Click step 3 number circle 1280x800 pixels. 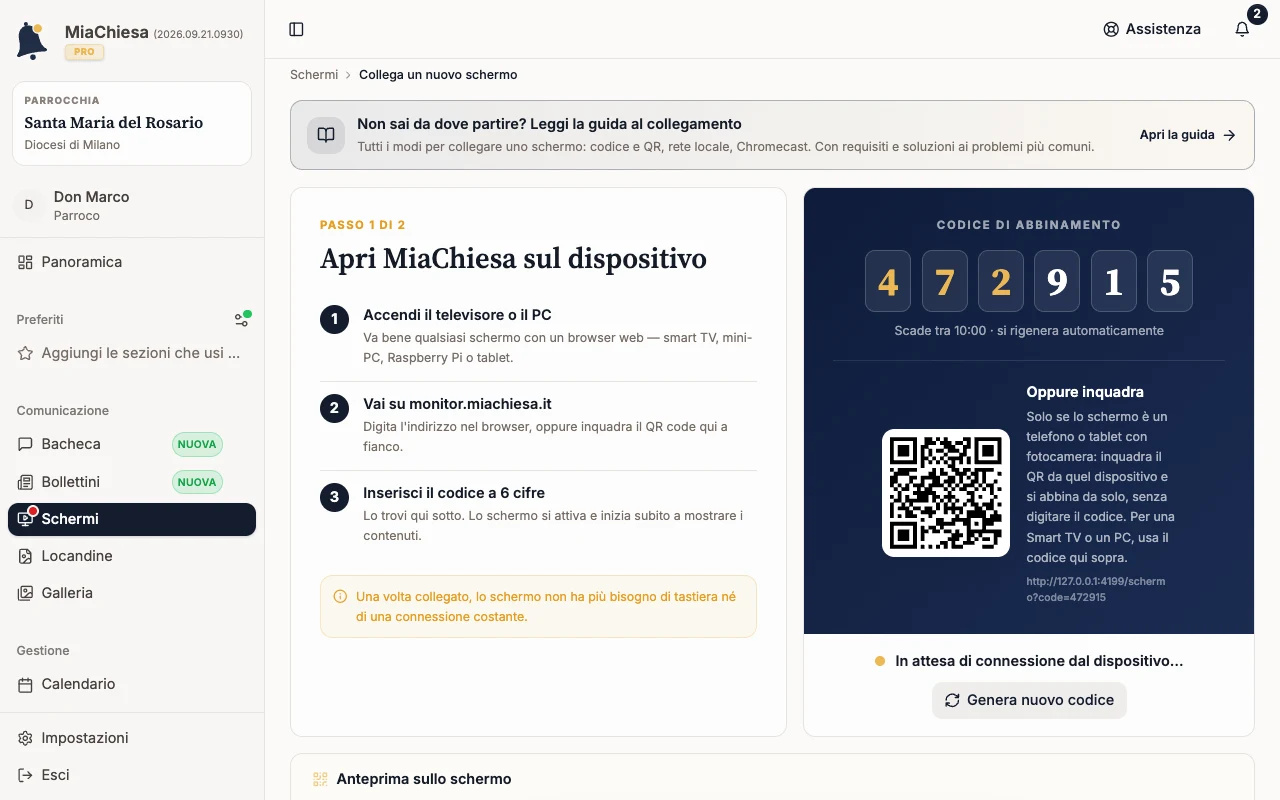[x=334, y=497]
